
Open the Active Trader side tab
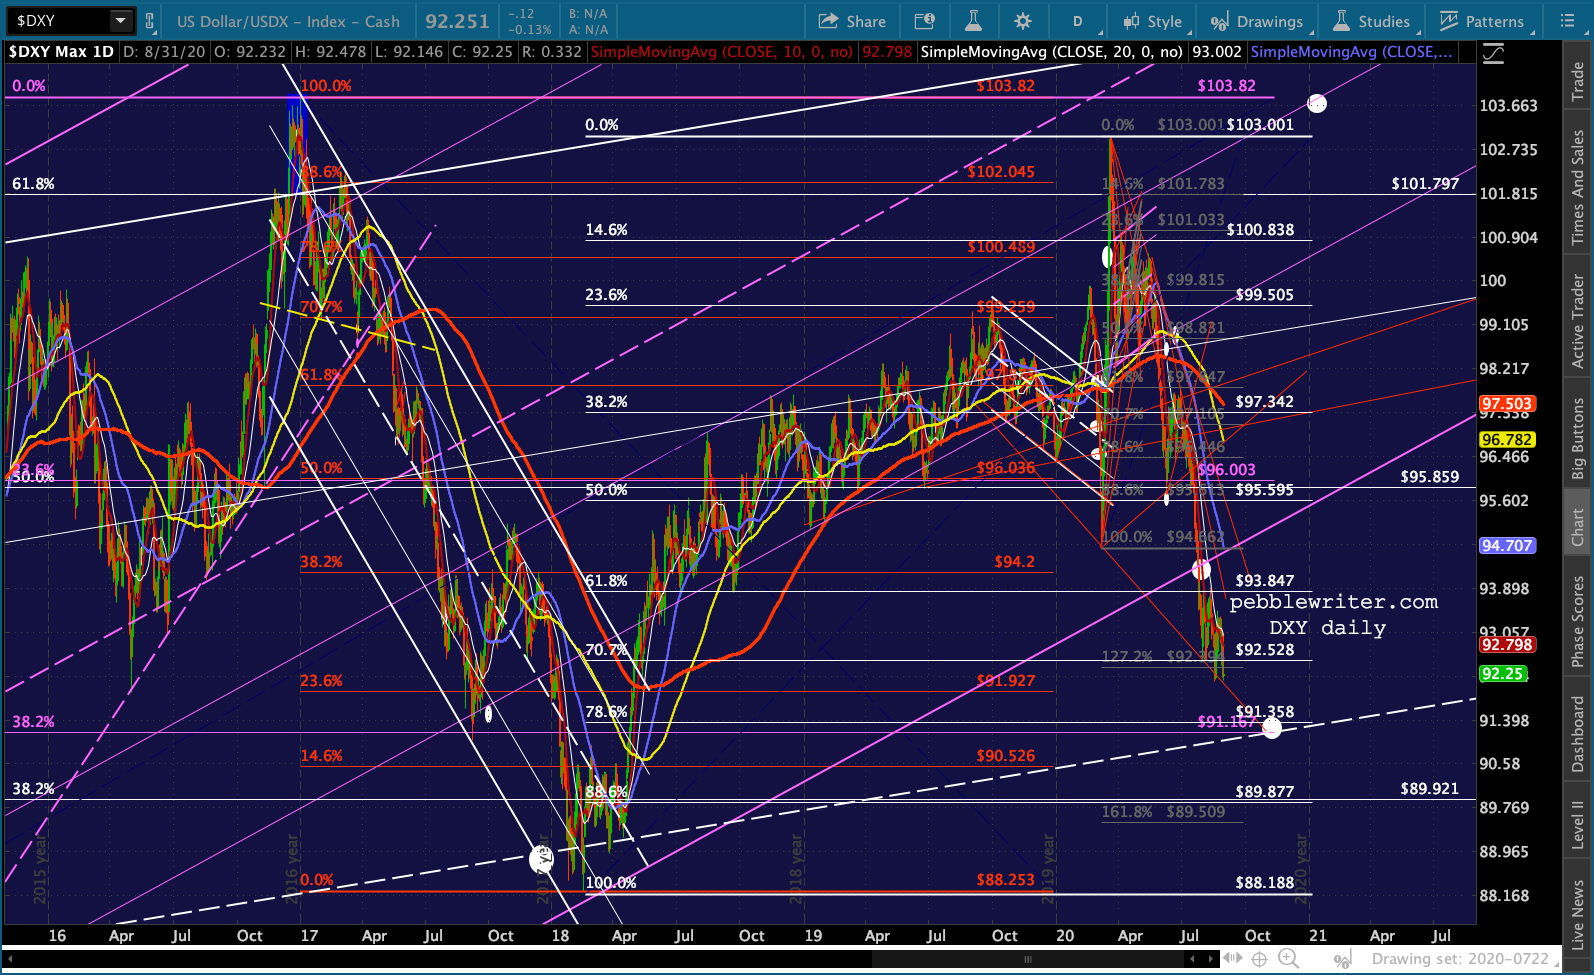(x=1577, y=321)
